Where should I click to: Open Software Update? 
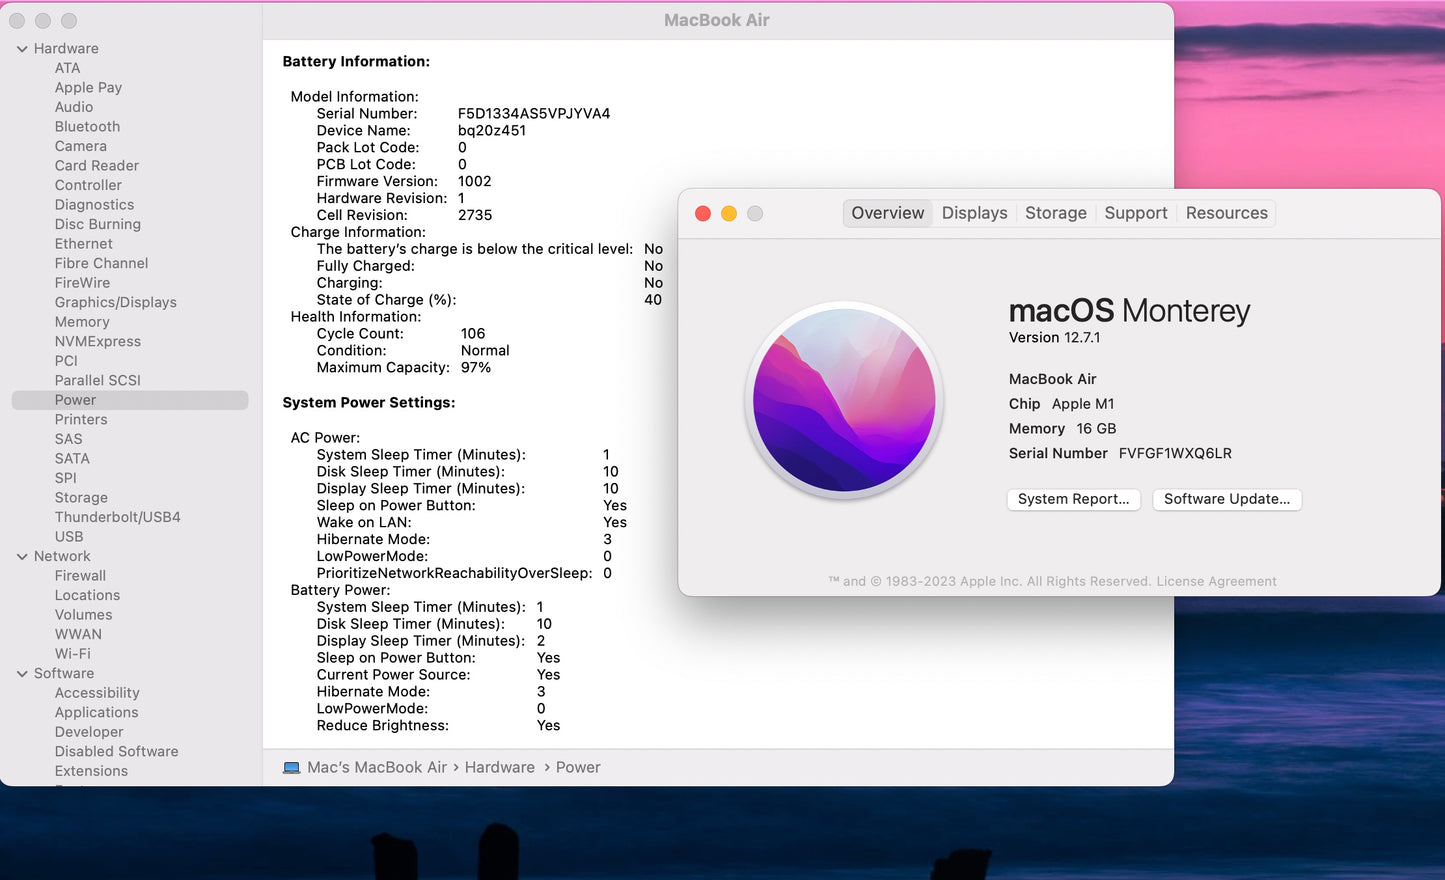(1226, 499)
